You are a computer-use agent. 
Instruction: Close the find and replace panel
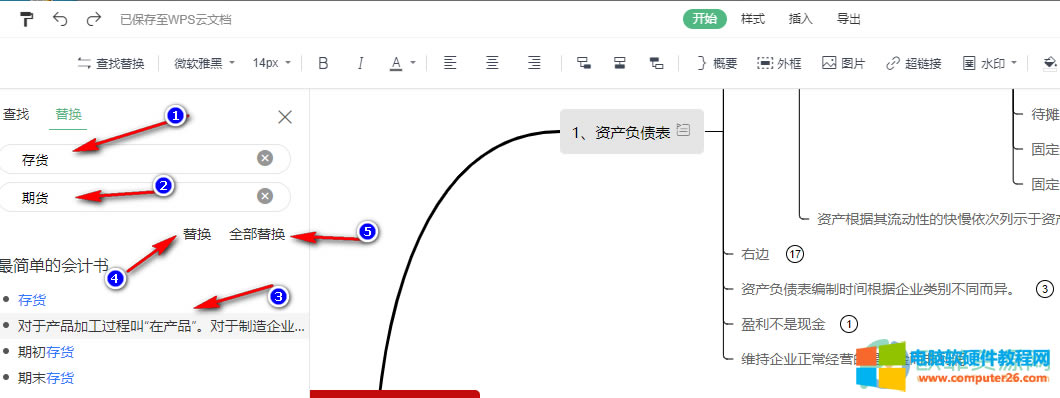pos(285,117)
